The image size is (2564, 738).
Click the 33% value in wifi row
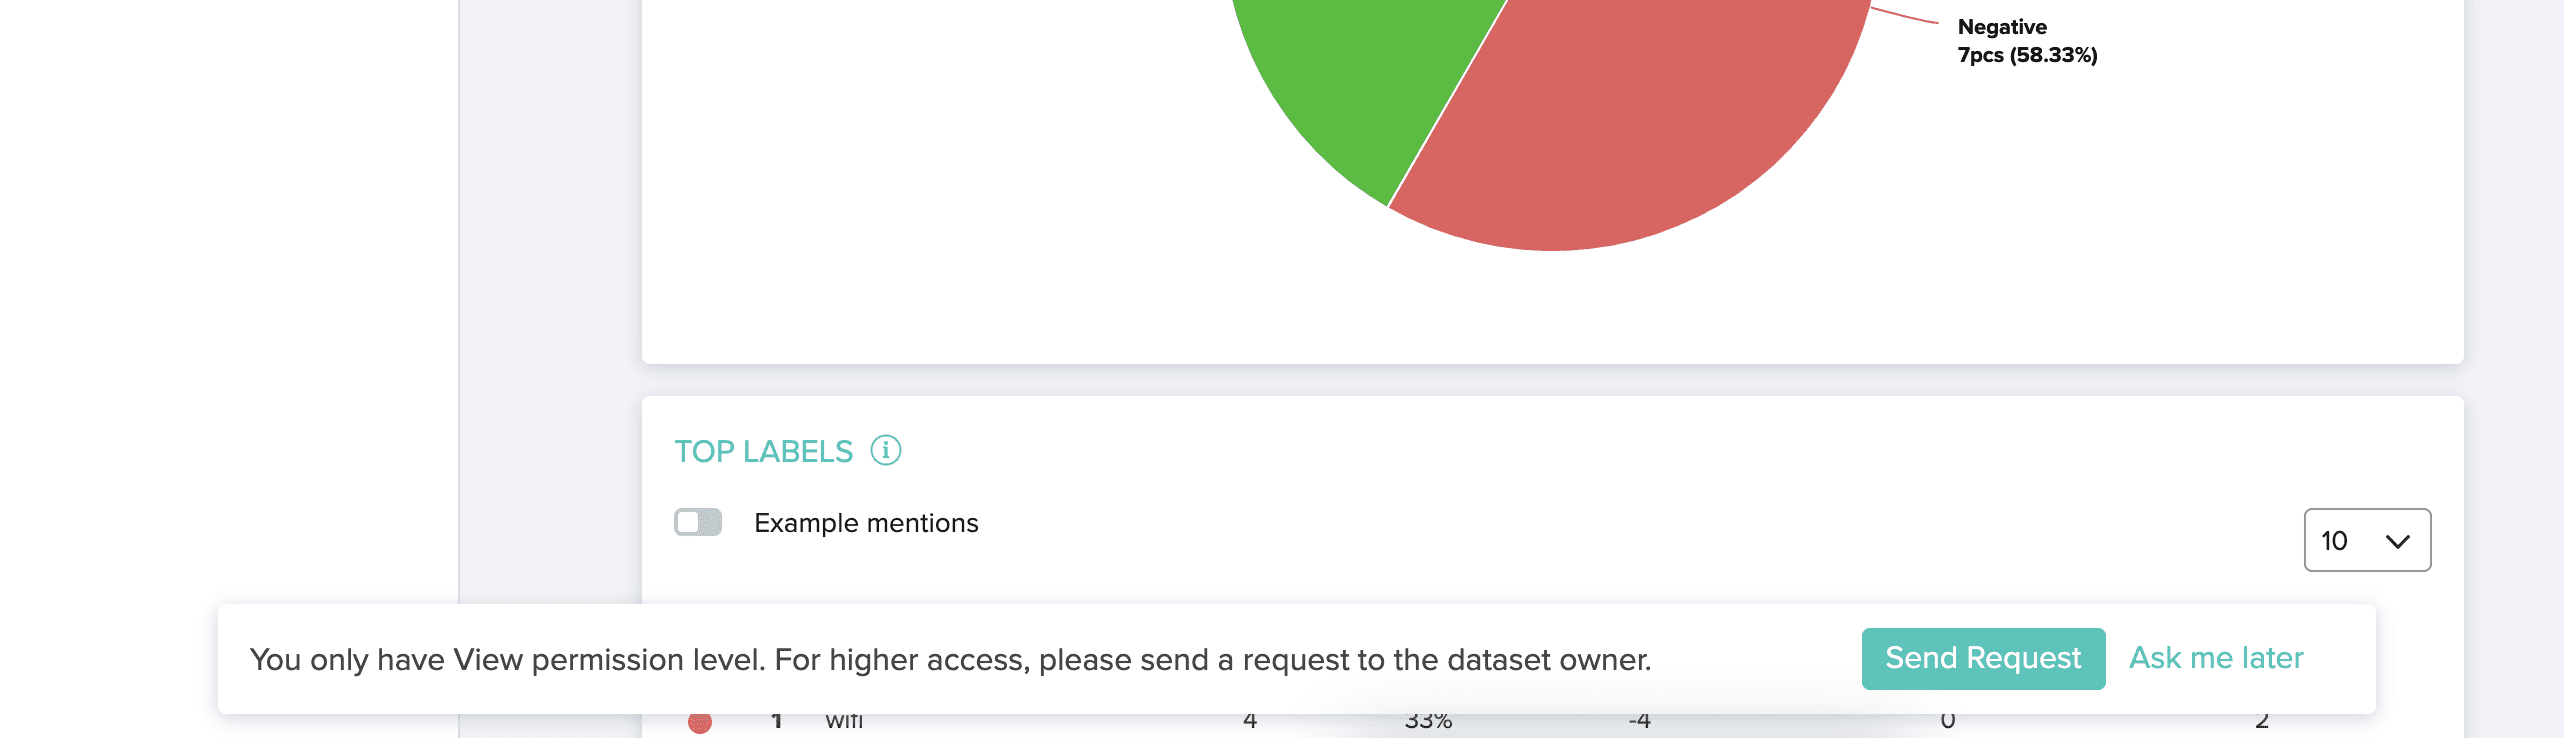1428,721
